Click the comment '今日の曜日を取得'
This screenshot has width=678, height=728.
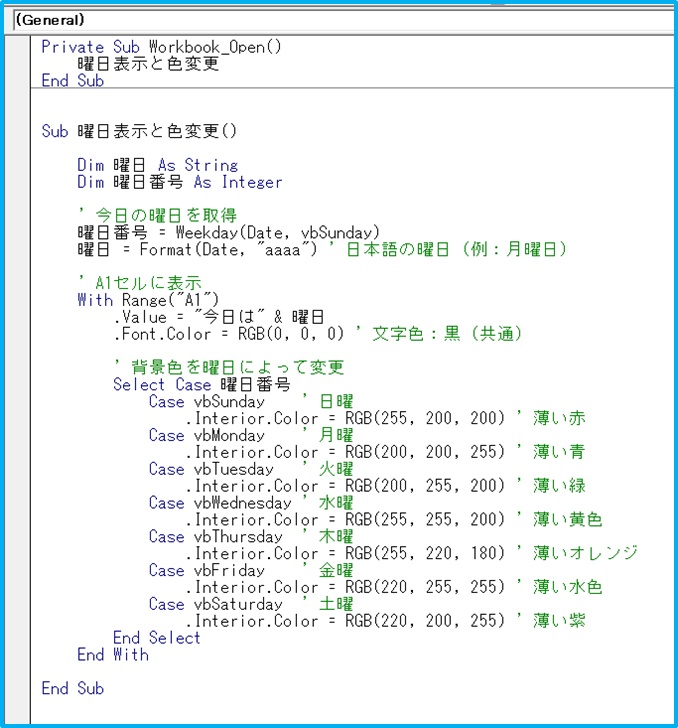point(157,215)
